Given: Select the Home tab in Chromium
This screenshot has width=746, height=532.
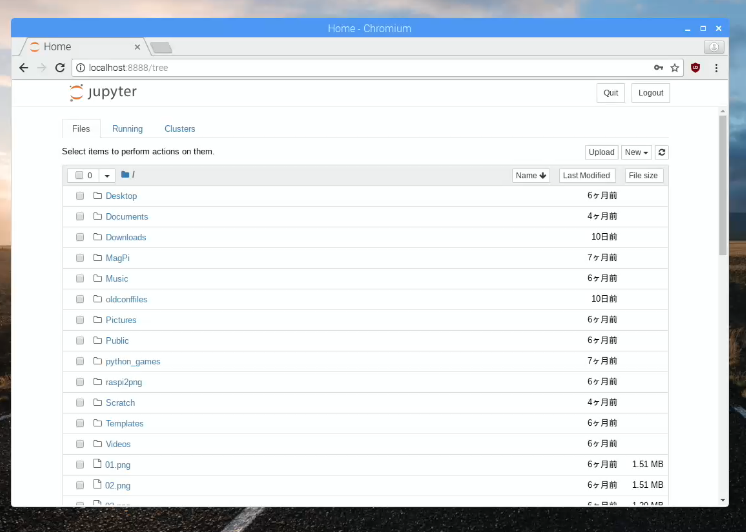Looking at the screenshot, I should tap(83, 47).
